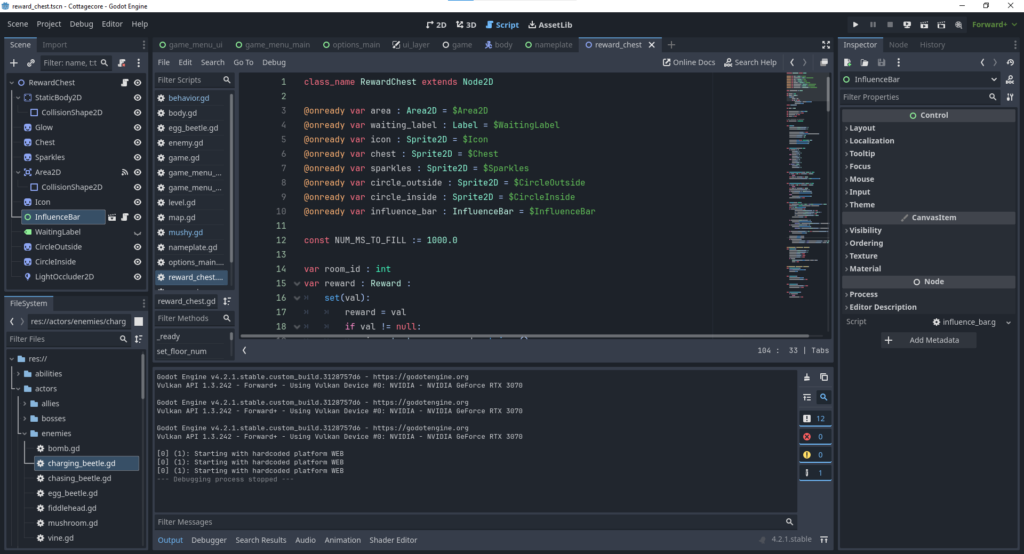Toggle visibility of the Sparkles node
Screen dimensions: 1024x554
click(x=138, y=157)
